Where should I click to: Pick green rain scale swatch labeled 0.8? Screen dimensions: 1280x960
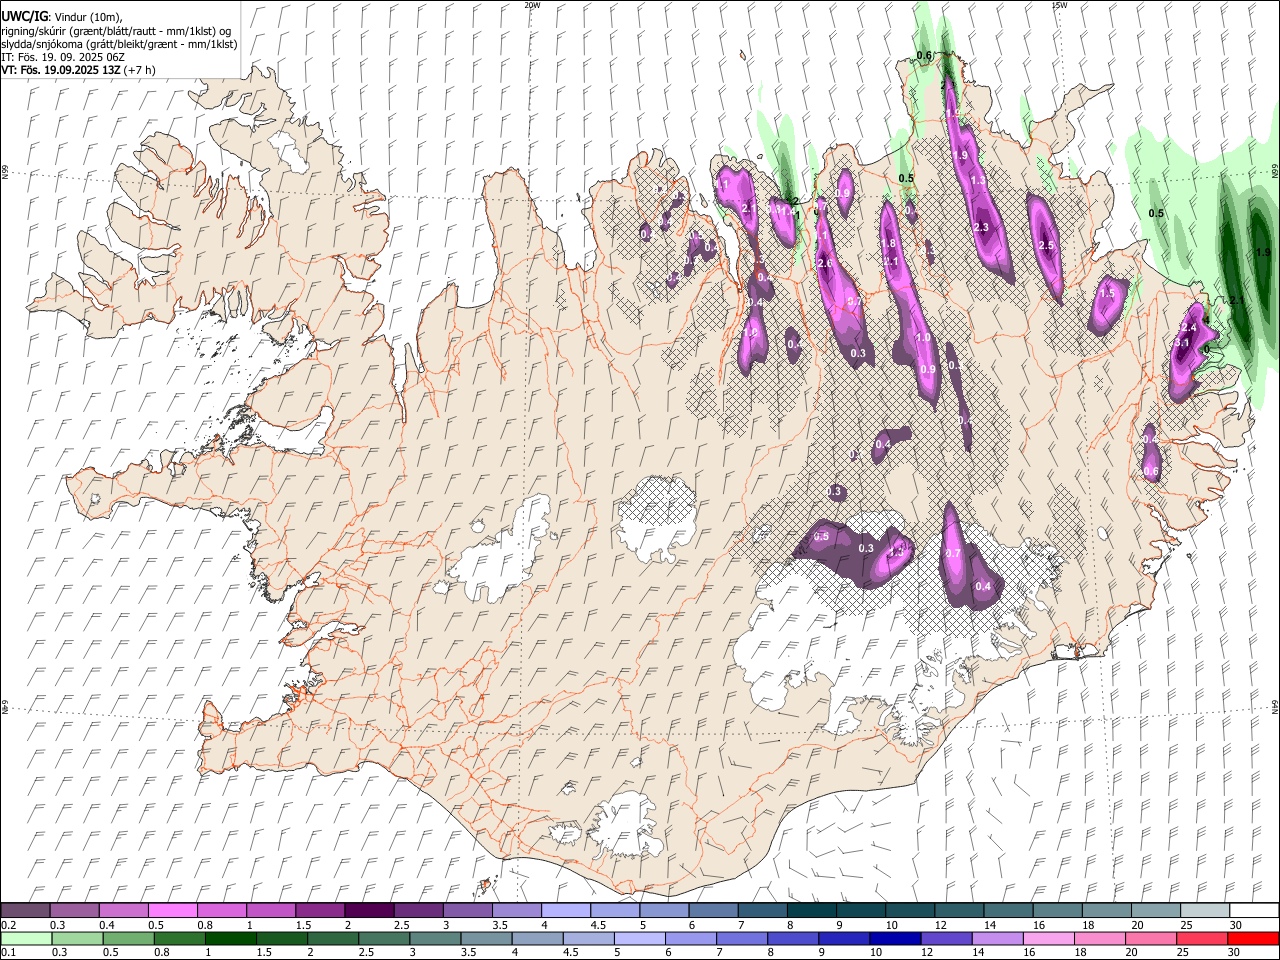coord(180,938)
